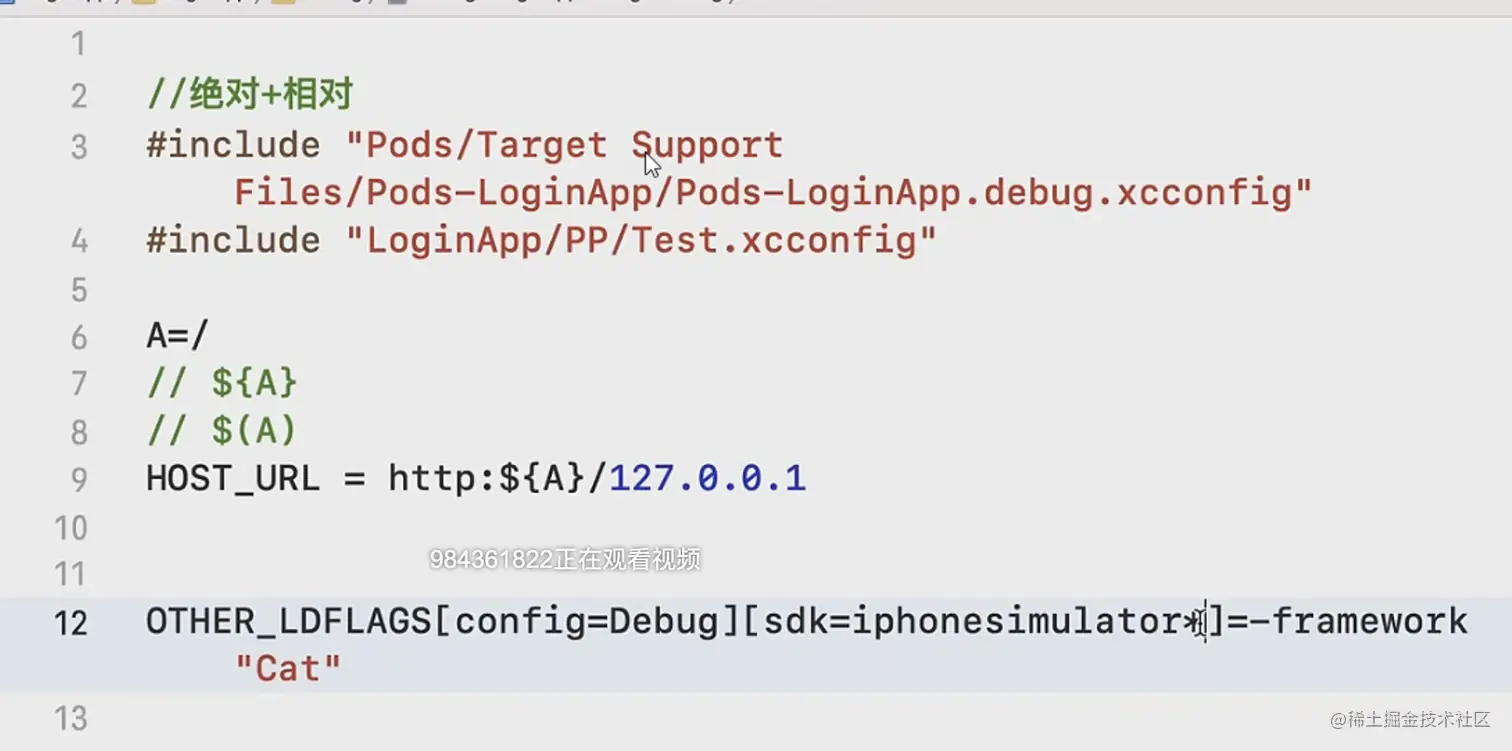The width and height of the screenshot is (1512, 751).
Task: Click the // $(A) comment line
Action: tap(222, 431)
